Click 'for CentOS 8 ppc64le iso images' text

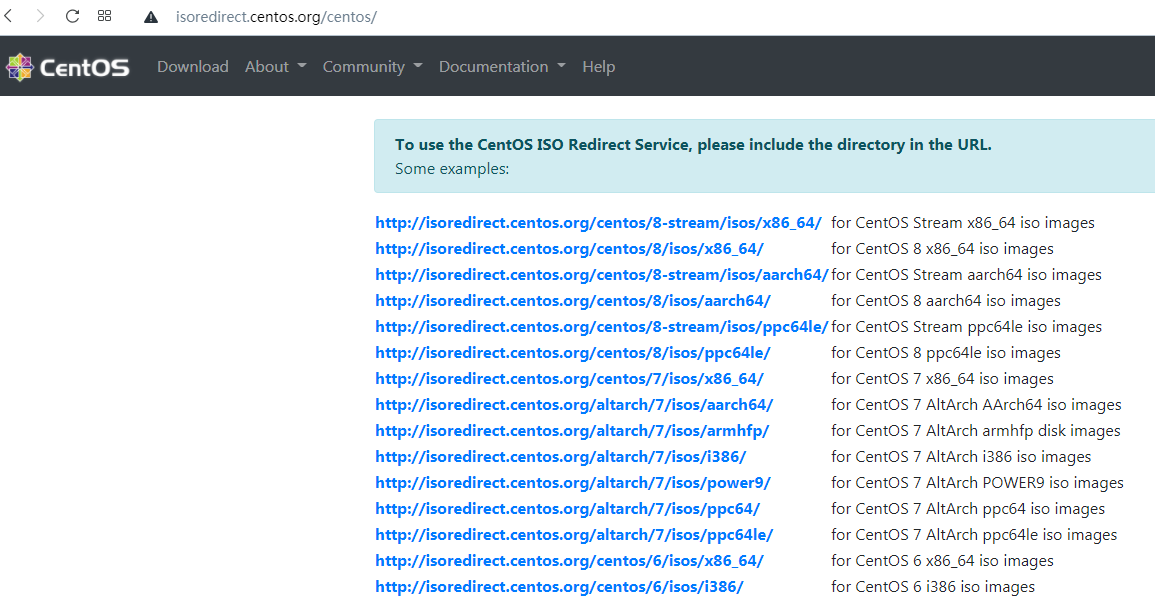click(x=946, y=352)
